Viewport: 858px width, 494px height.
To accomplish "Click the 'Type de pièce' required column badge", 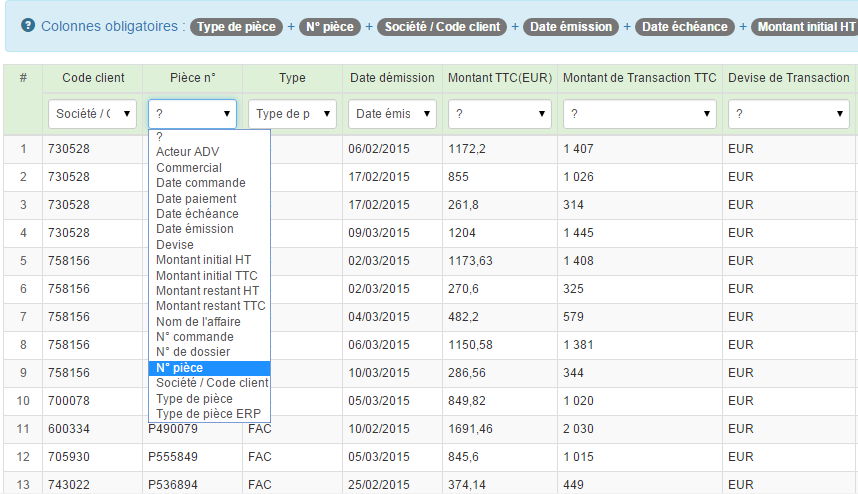I will tap(237, 27).
